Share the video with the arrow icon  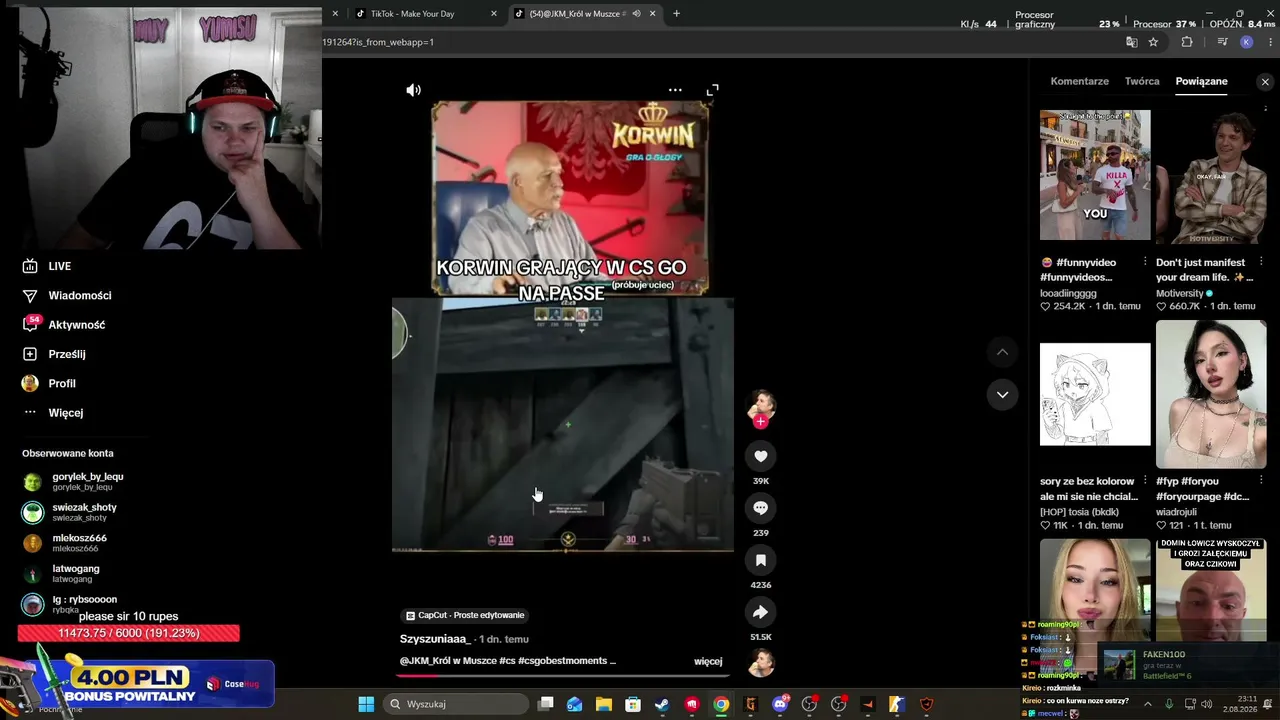tap(761, 612)
